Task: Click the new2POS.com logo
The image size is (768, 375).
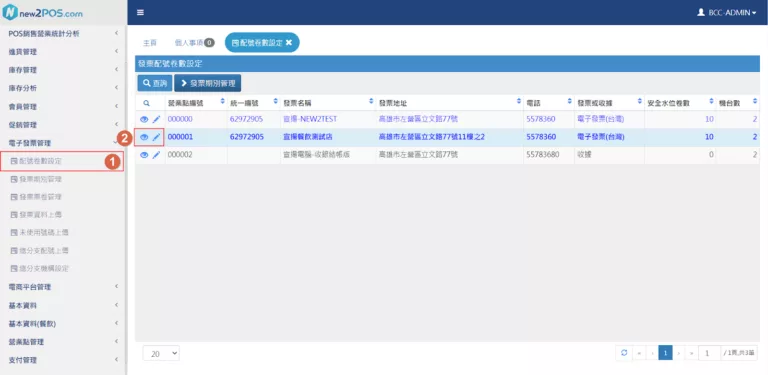Action: [x=43, y=13]
